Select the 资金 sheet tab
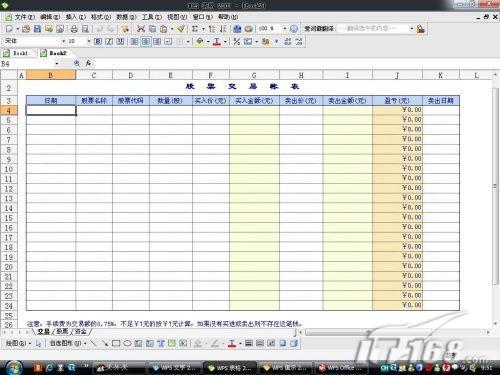 81,331
